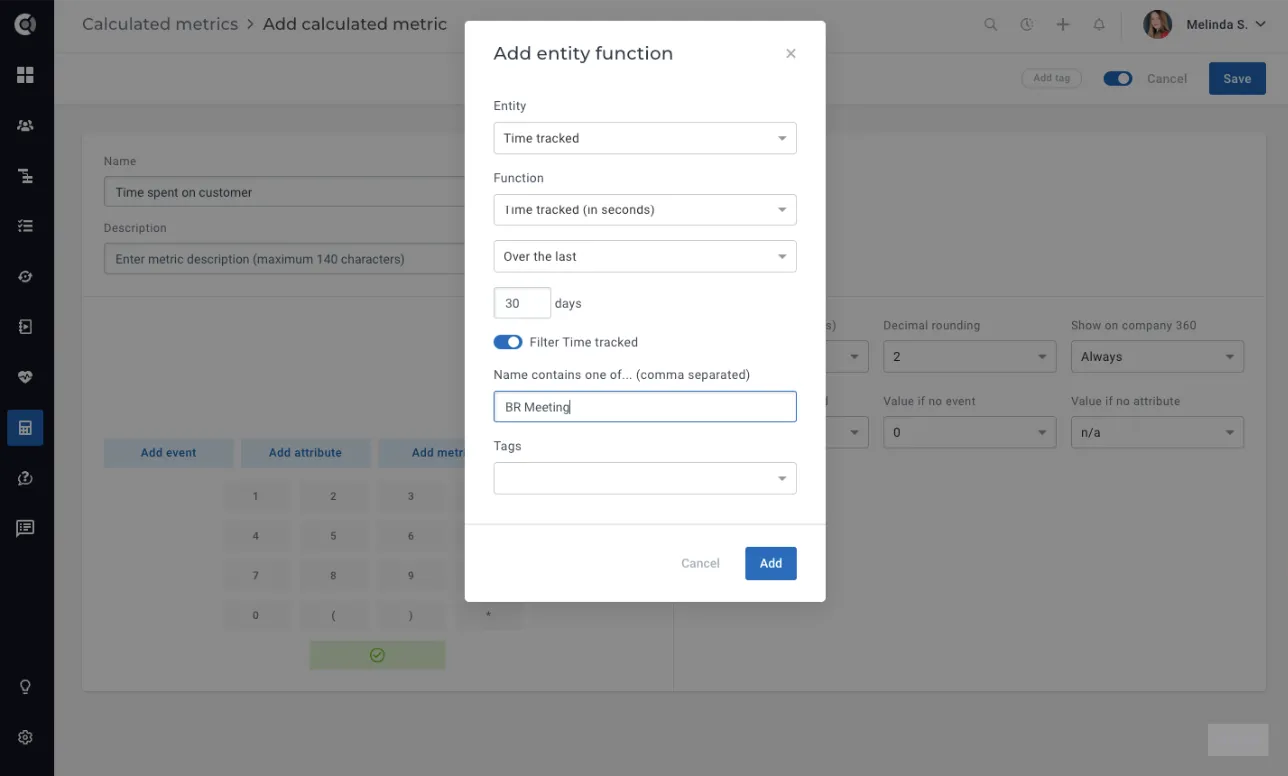This screenshot has width=1288, height=776.
Task: Click the metric Name input field
Action: [x=285, y=192]
